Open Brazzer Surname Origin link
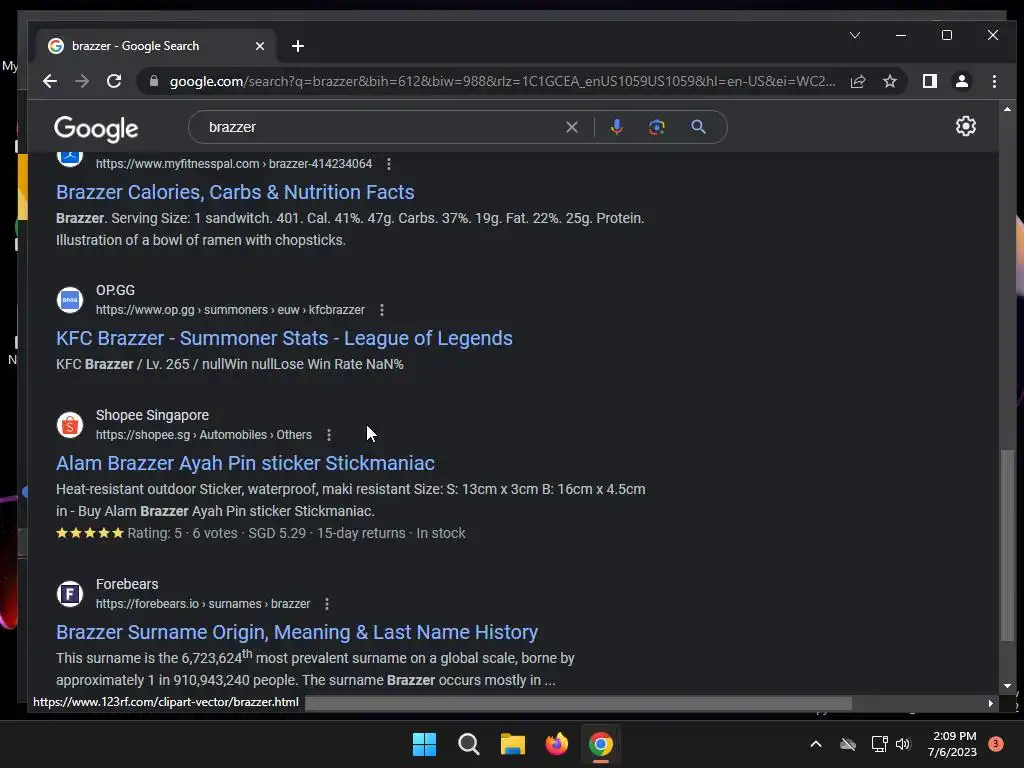This screenshot has height=768, width=1024. [296, 632]
